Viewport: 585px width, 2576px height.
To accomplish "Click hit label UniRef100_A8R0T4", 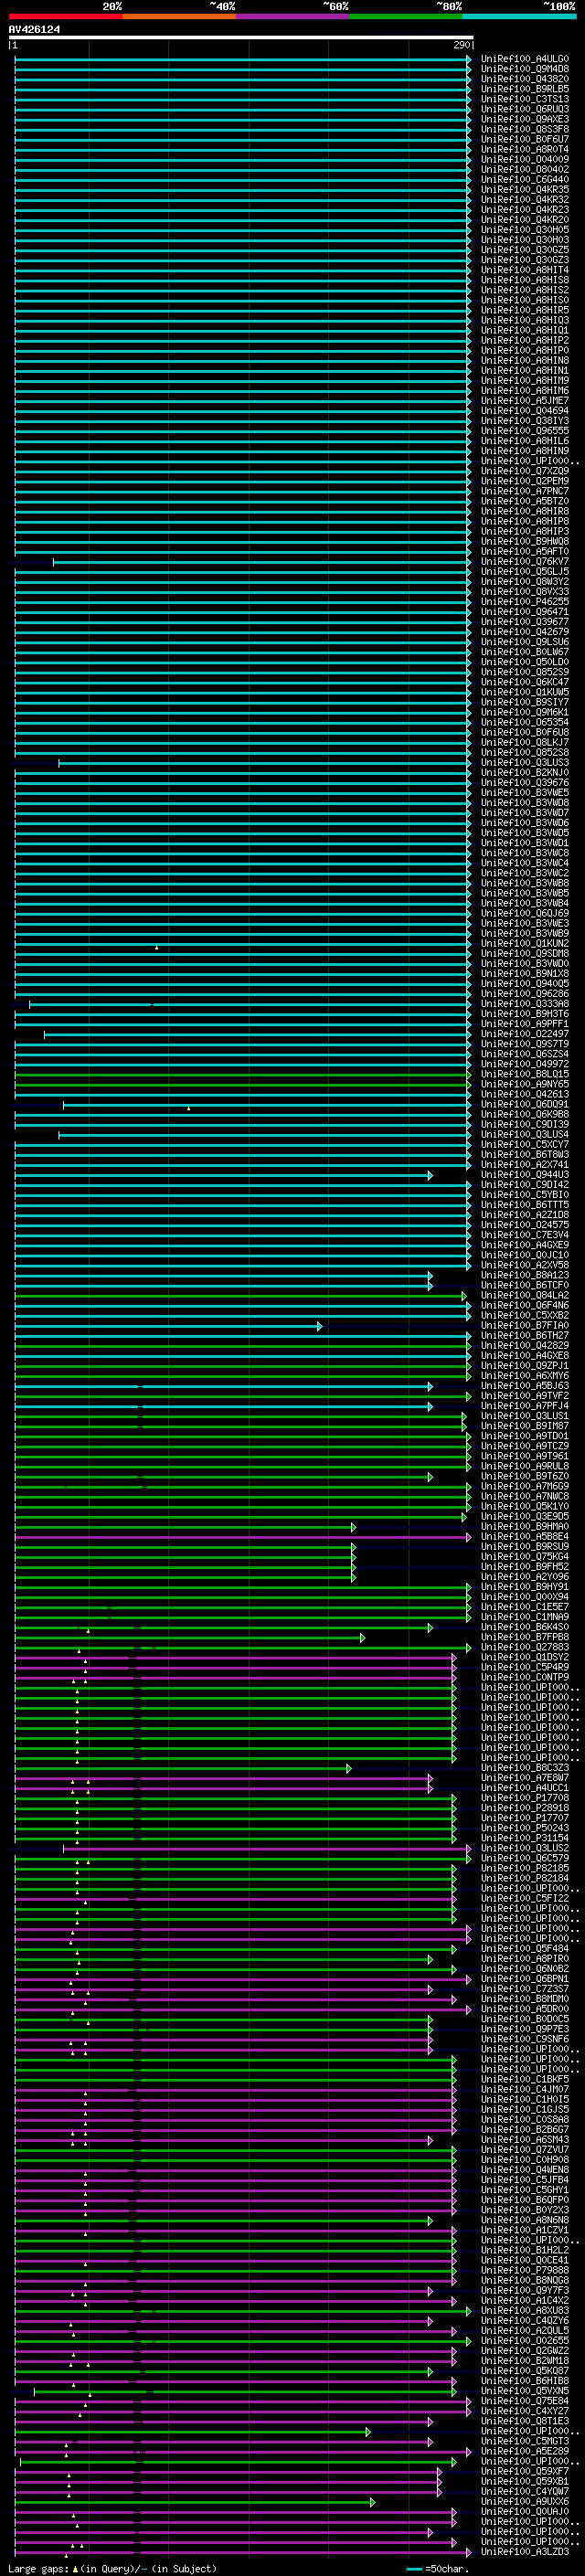I will pos(524,149).
